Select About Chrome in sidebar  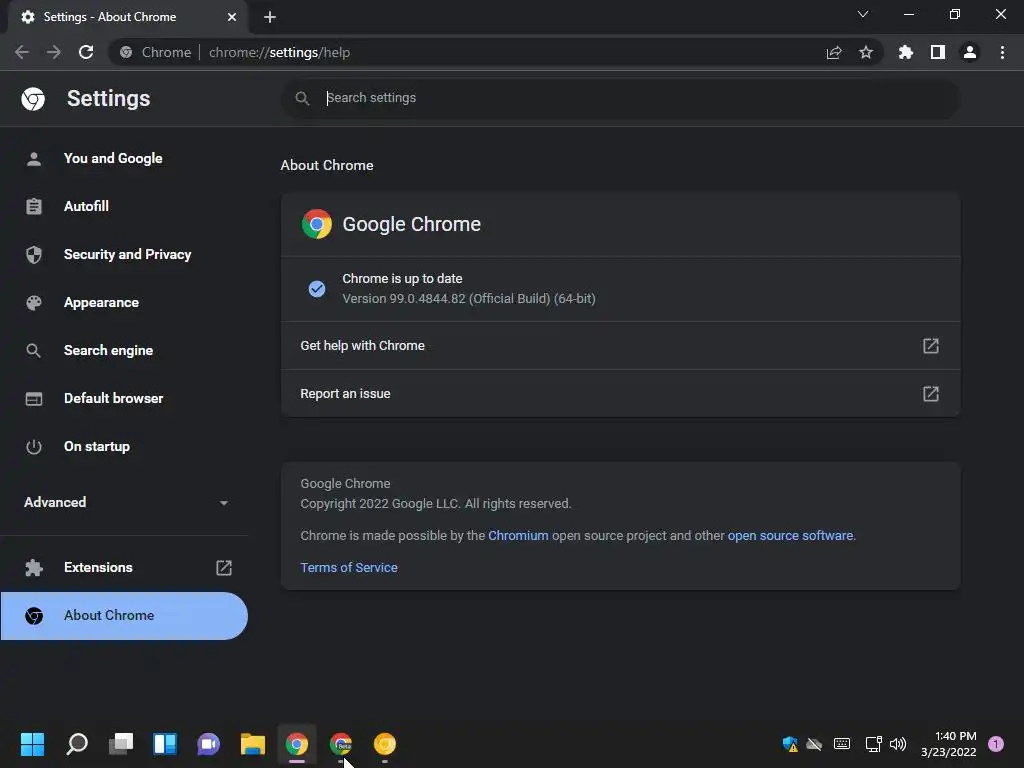pos(124,616)
